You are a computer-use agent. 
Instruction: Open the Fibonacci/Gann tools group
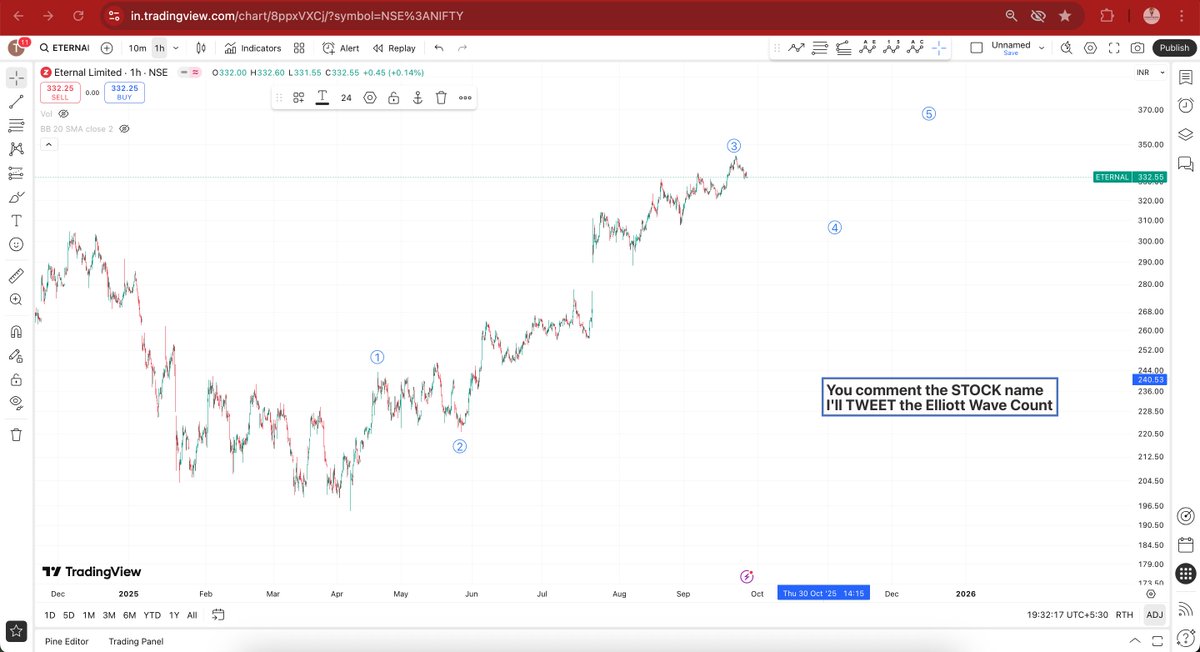tap(16, 125)
